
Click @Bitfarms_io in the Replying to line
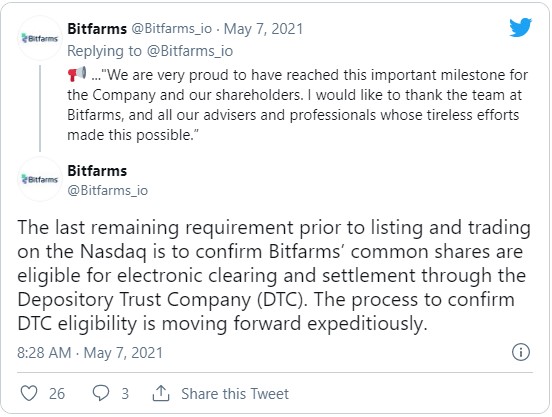190,51
